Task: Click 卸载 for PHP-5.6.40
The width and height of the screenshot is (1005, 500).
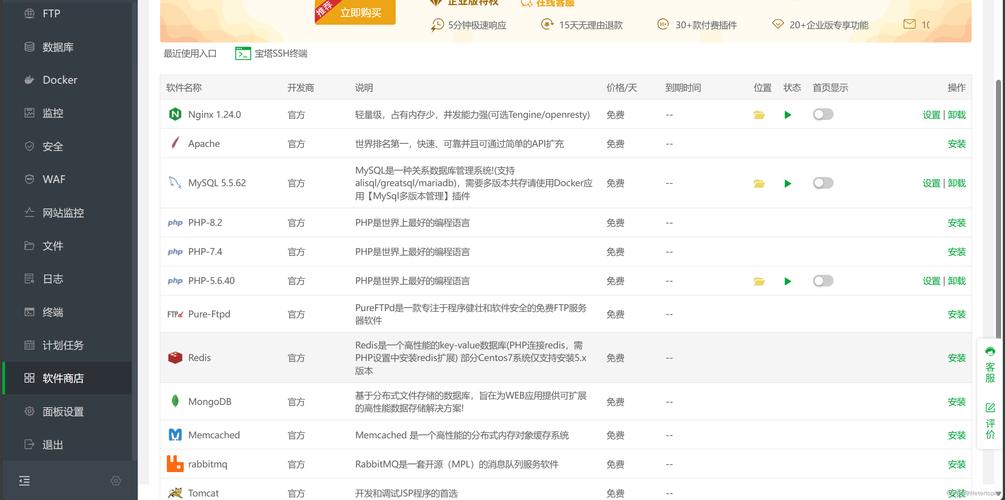Action: coord(957,281)
